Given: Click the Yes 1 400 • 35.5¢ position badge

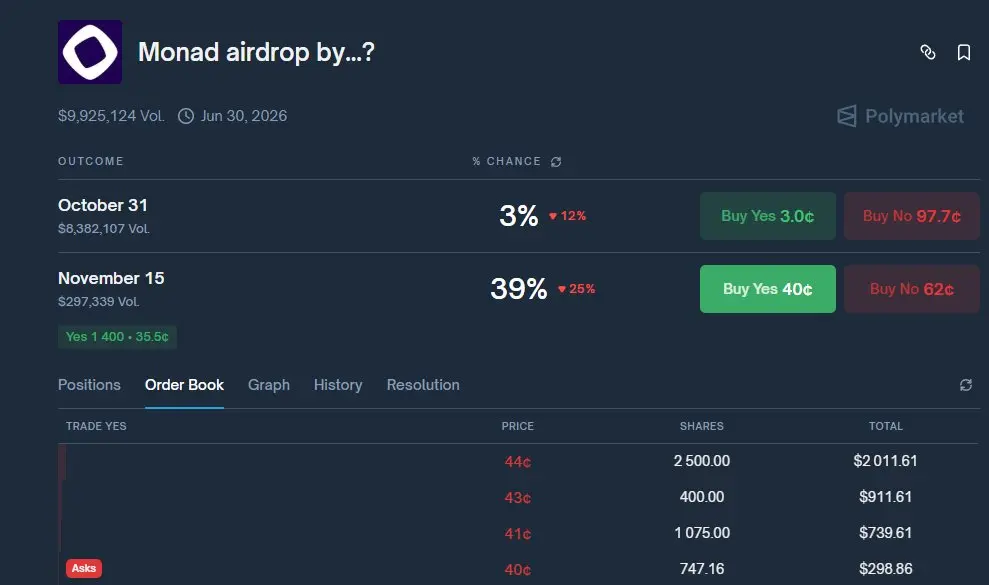Looking at the screenshot, I should click(x=117, y=337).
